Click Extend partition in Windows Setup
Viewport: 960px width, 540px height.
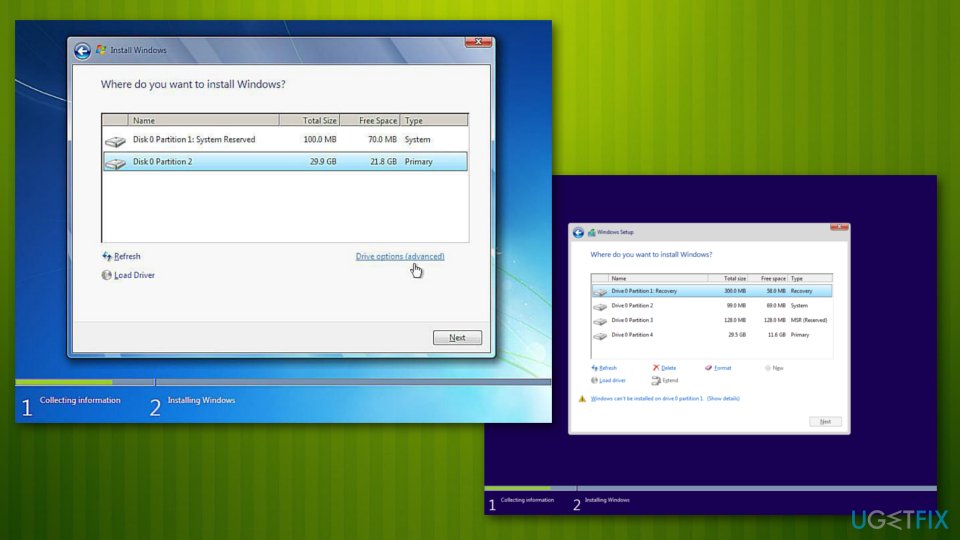(665, 380)
